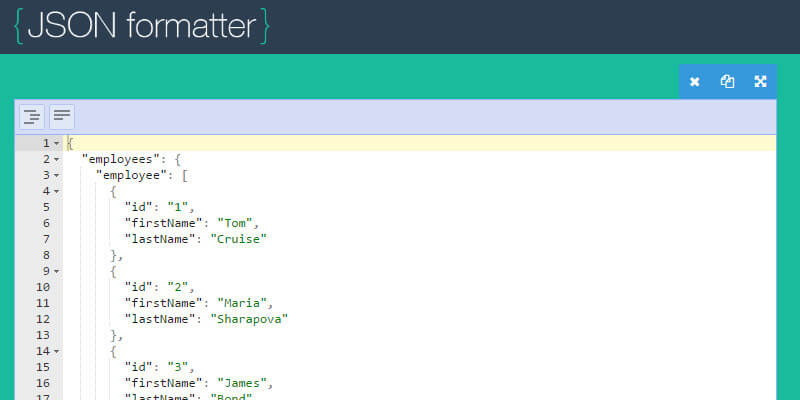Click the copy to clipboard icon
Image resolution: width=800 pixels, height=400 pixels.
coord(728,82)
